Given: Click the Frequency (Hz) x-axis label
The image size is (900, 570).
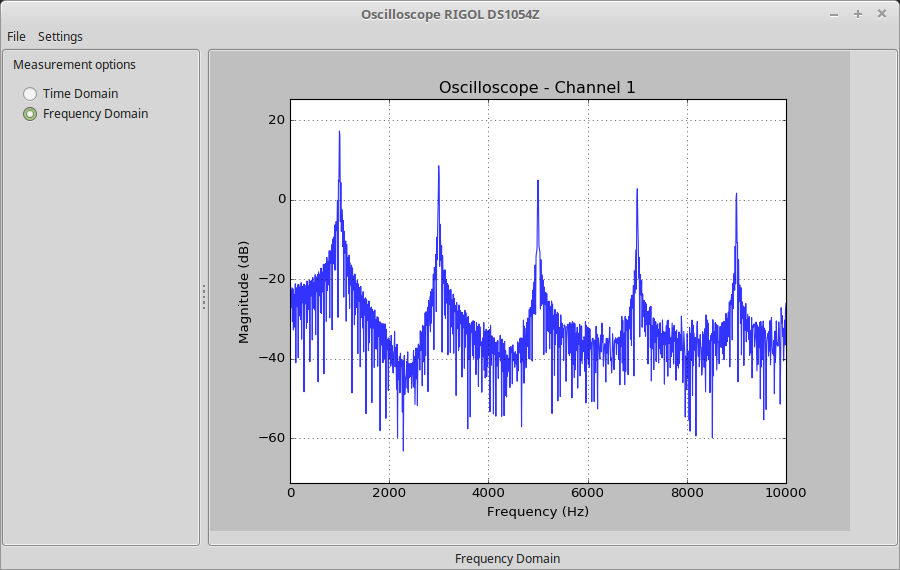Looking at the screenshot, I should (x=537, y=512).
